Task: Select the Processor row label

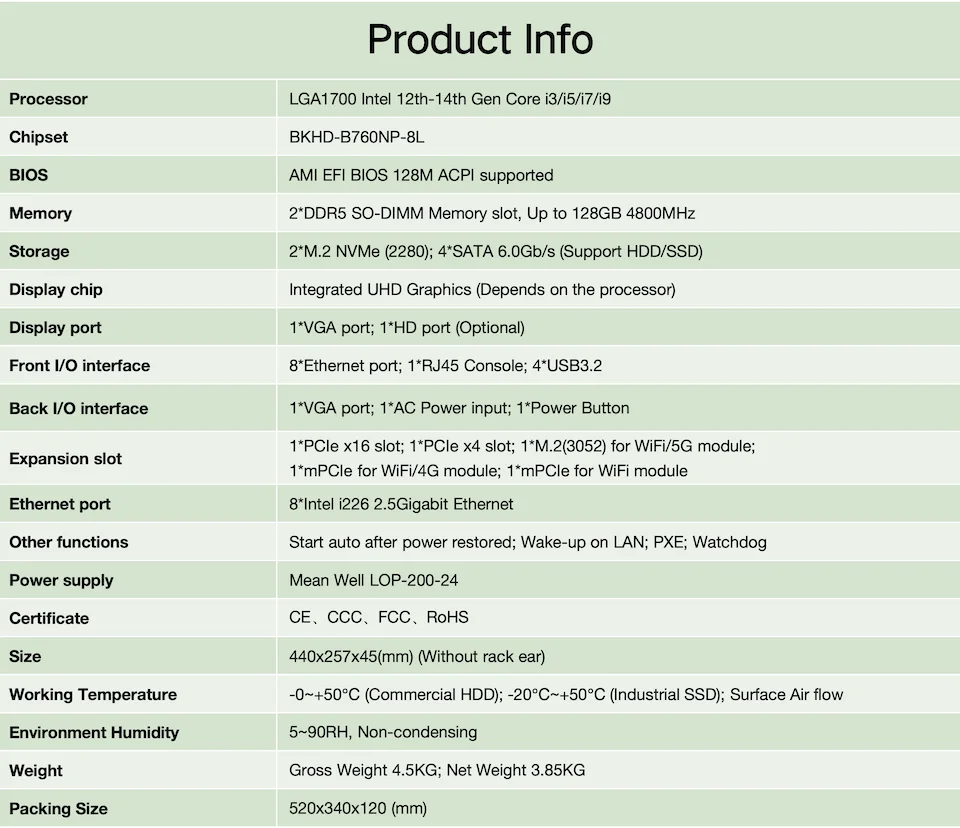Action: [x=48, y=99]
